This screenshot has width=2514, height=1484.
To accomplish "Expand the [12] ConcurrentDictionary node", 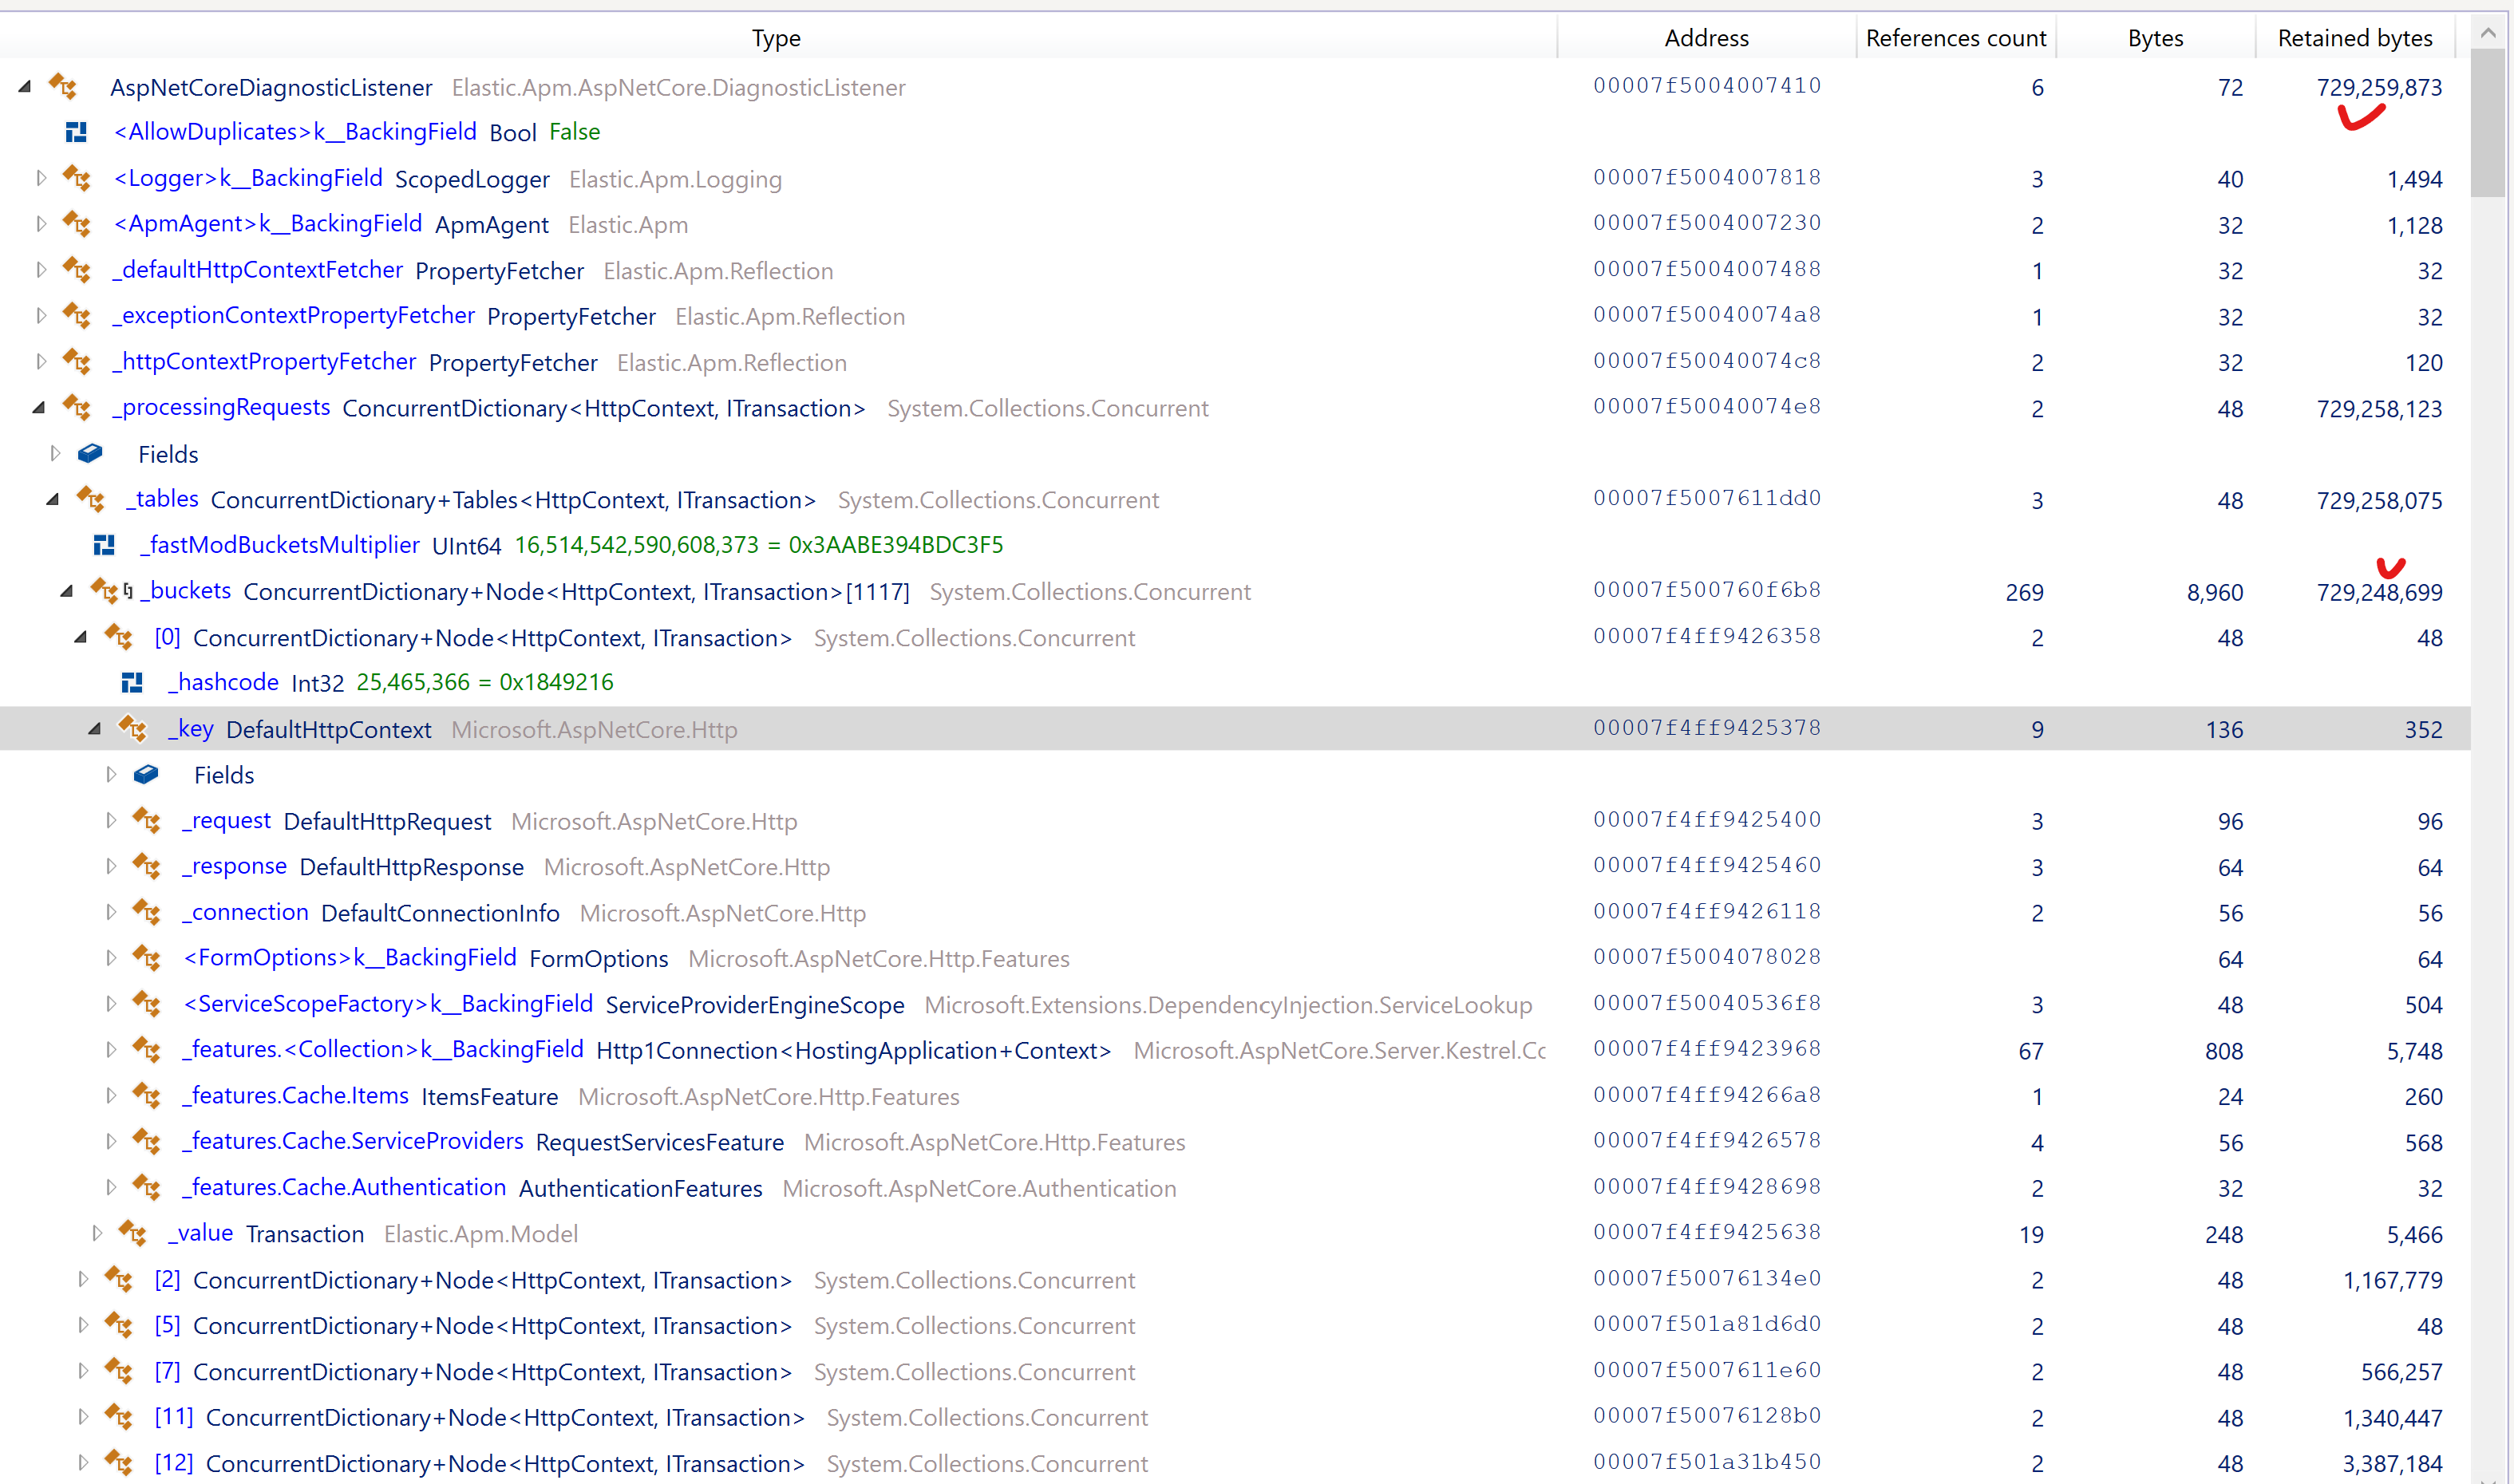I will pyautogui.click(x=82, y=1462).
